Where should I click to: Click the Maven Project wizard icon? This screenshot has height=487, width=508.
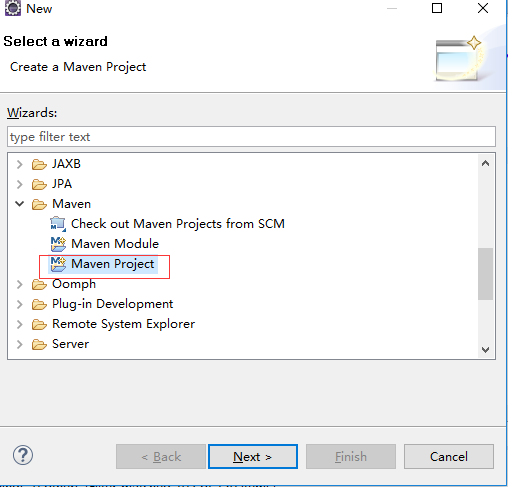(x=58, y=264)
